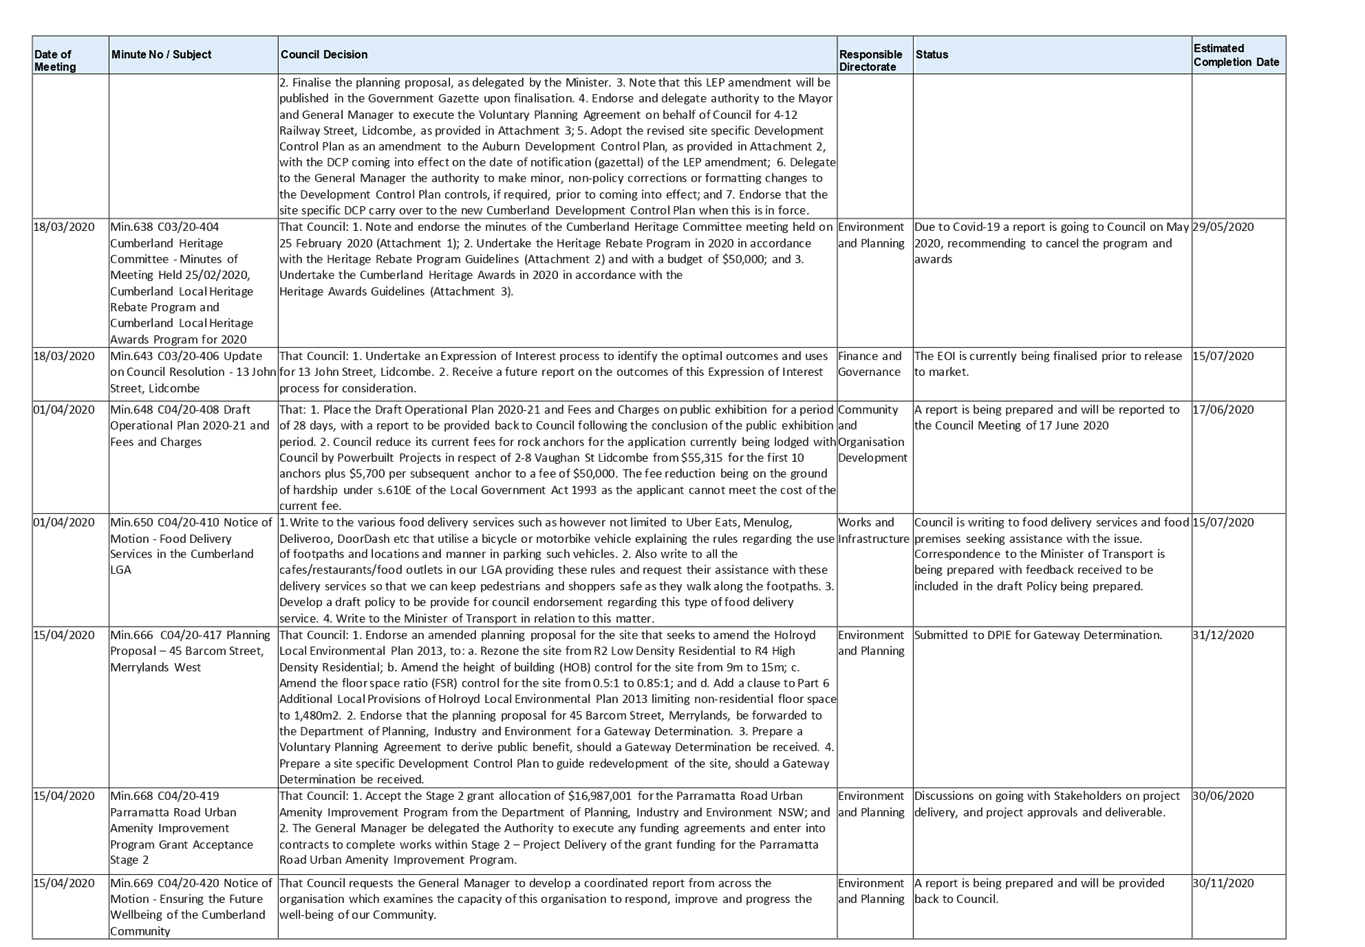Click status 'Discussions on going with Stakeholders'
This screenshot has height=947, width=1365.
1048,805
